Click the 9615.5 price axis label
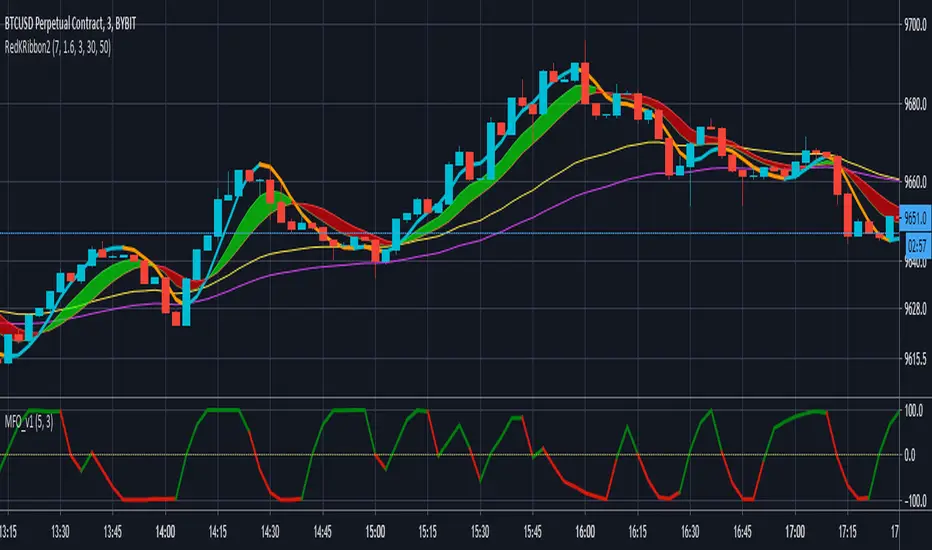Image resolution: width=932 pixels, height=550 pixels. [915, 359]
